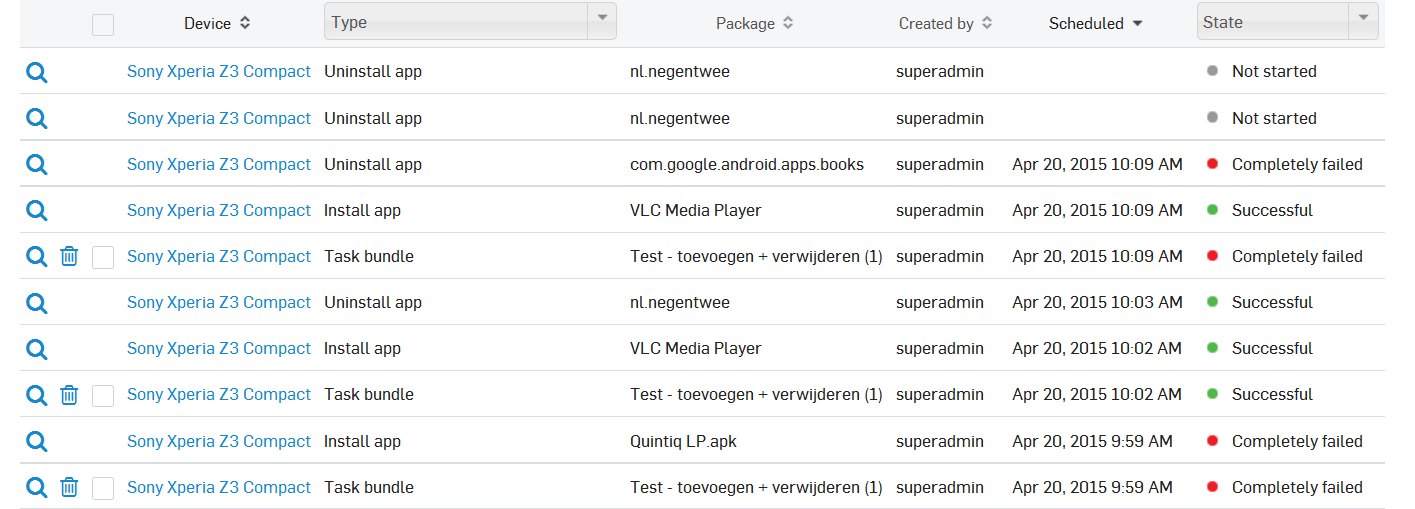Click the red Completely failed indicator of Quintiq task
Viewport: 1415px width, 509px height.
pyautogui.click(x=1213, y=441)
